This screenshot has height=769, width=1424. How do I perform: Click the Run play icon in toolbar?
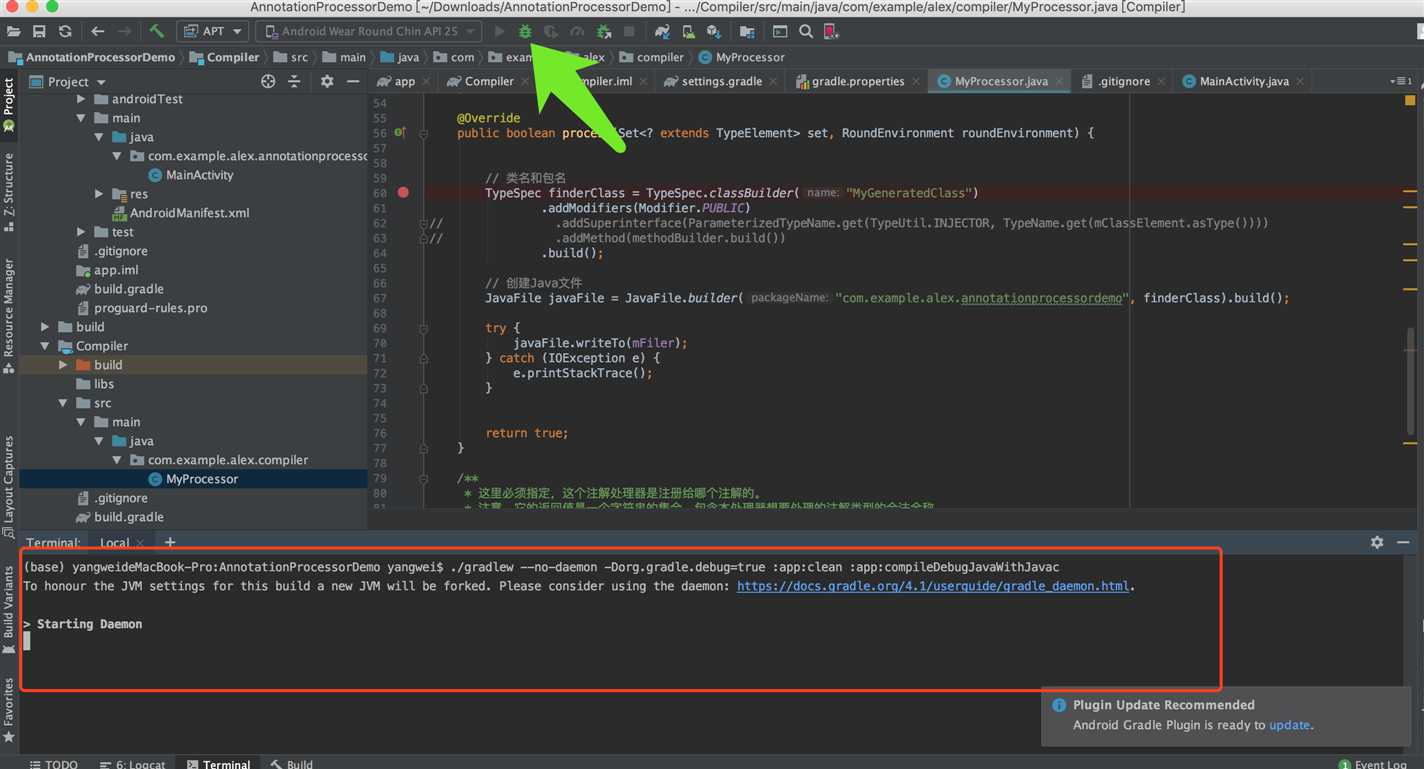click(x=499, y=32)
